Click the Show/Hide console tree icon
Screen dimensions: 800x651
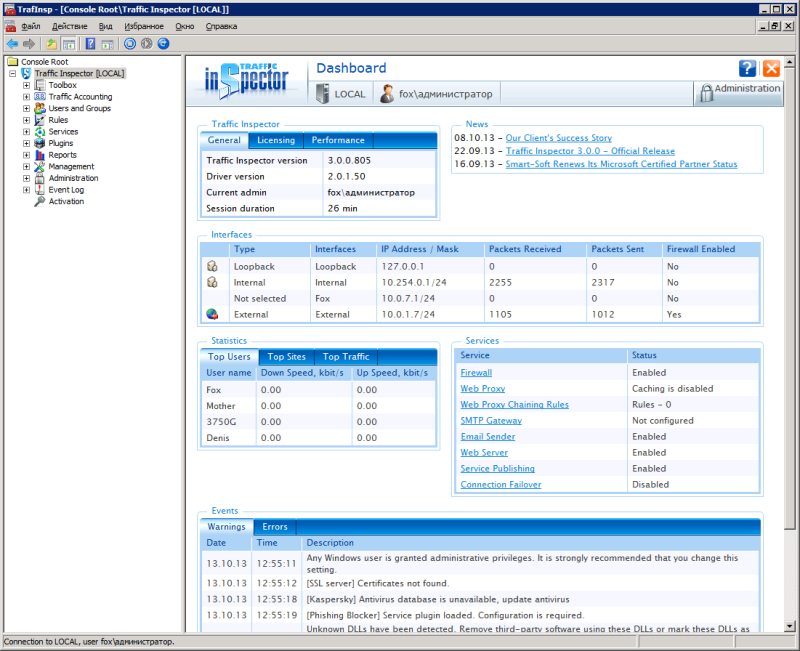coord(68,44)
